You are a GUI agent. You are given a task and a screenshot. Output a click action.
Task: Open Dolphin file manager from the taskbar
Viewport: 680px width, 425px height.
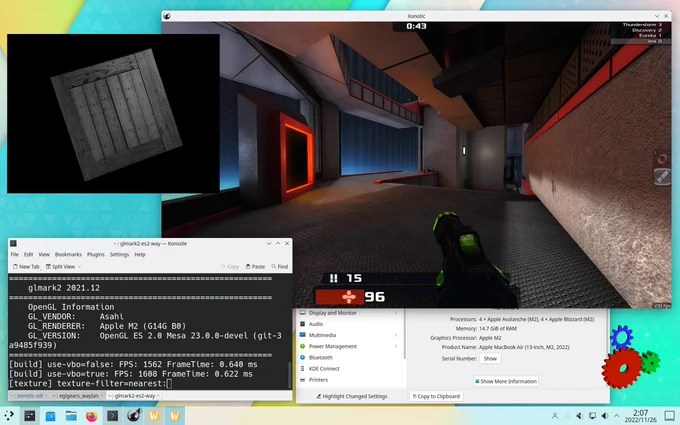coord(71,416)
